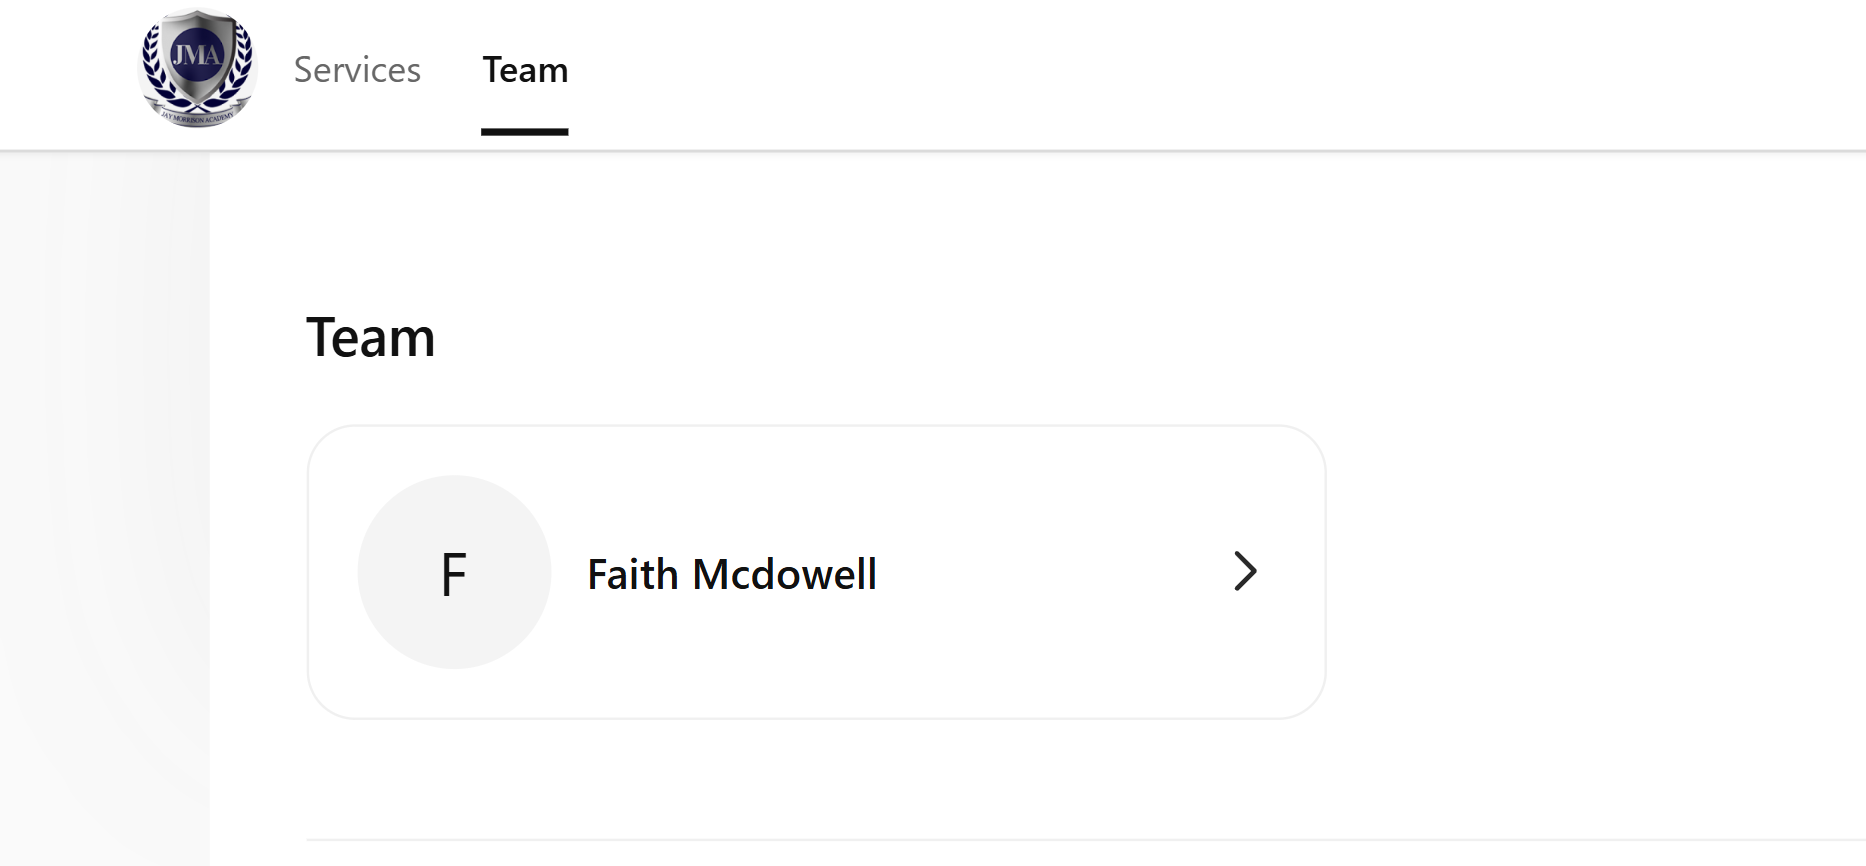
Task: Click the black underline below the Team tab
Action: tap(525, 132)
